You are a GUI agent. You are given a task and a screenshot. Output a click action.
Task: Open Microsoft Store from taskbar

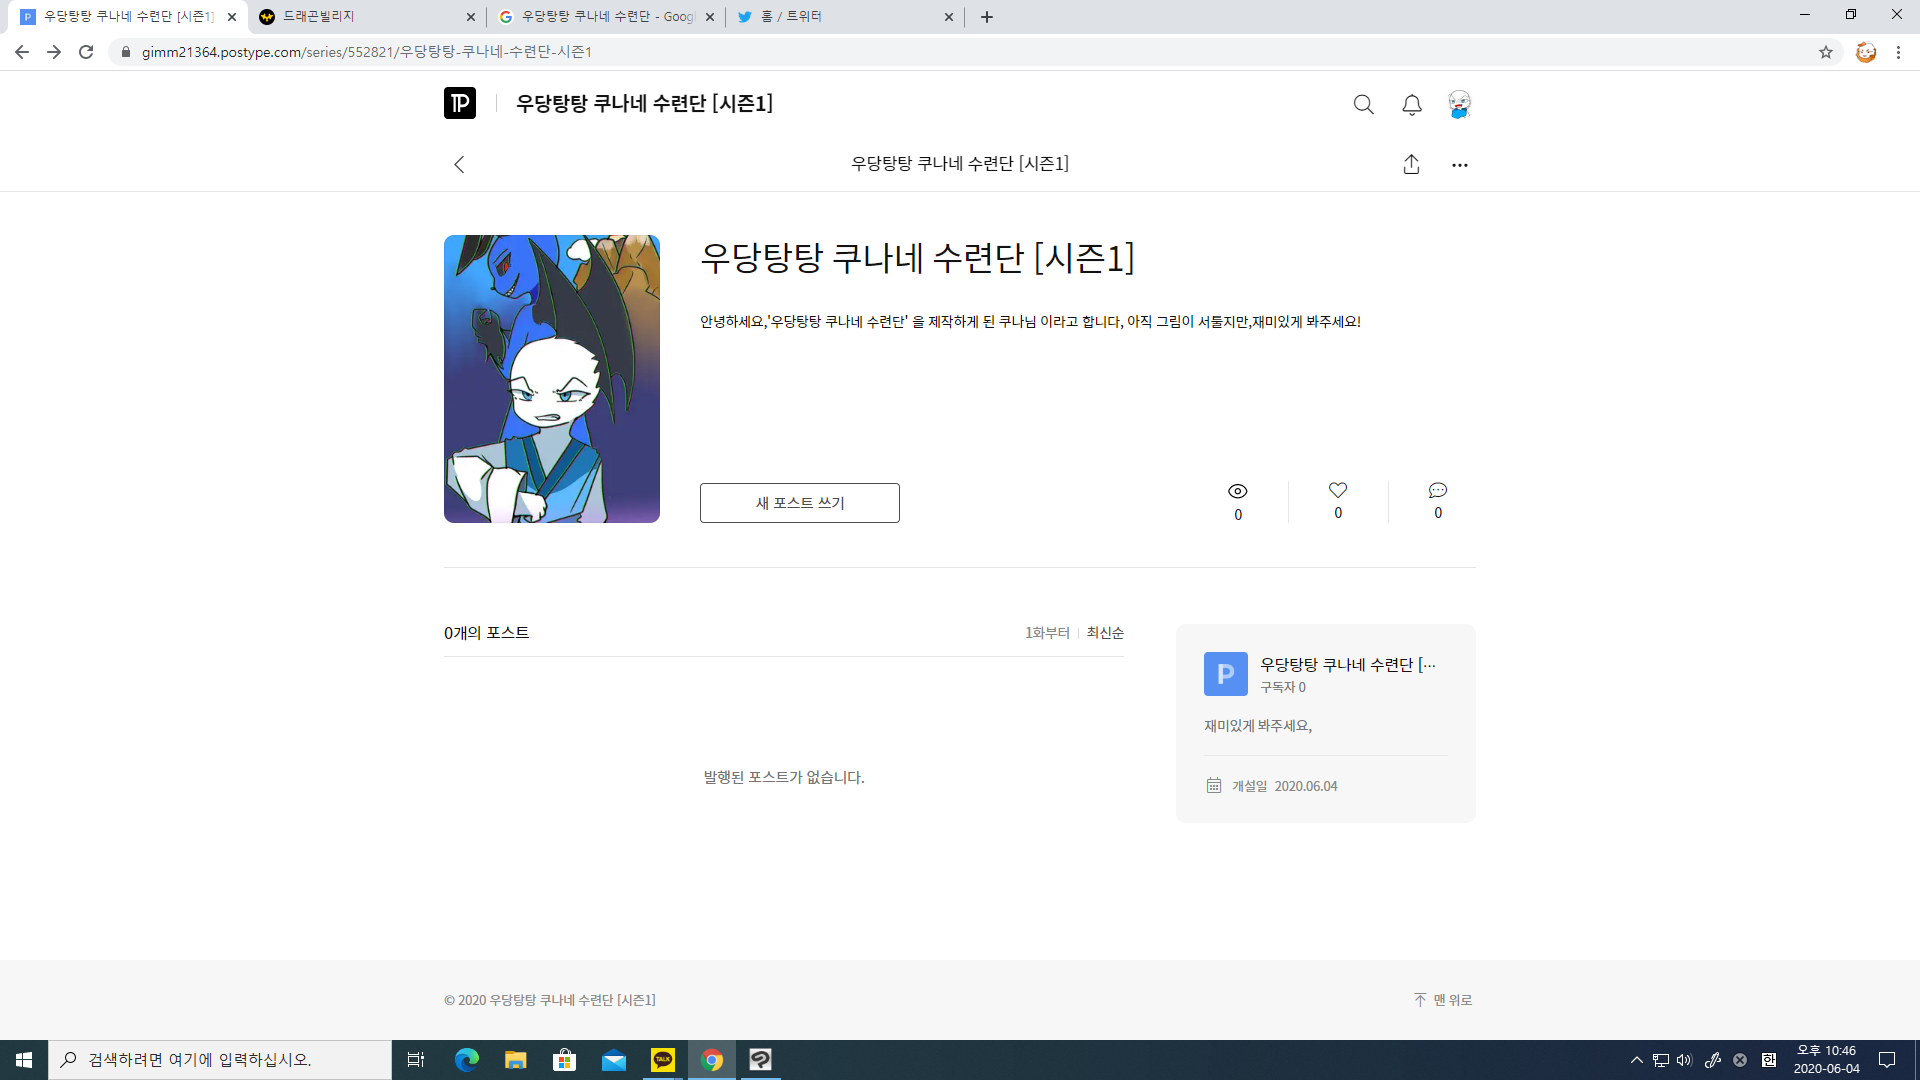[x=565, y=1060]
